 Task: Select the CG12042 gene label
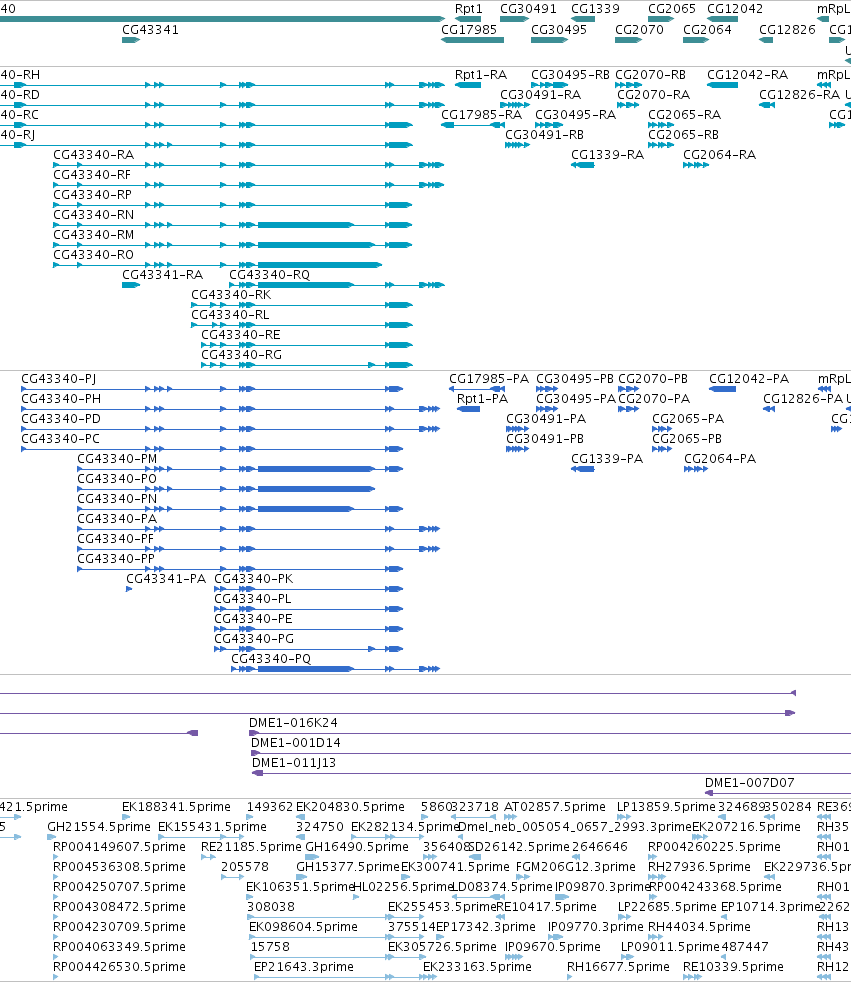coord(735,9)
